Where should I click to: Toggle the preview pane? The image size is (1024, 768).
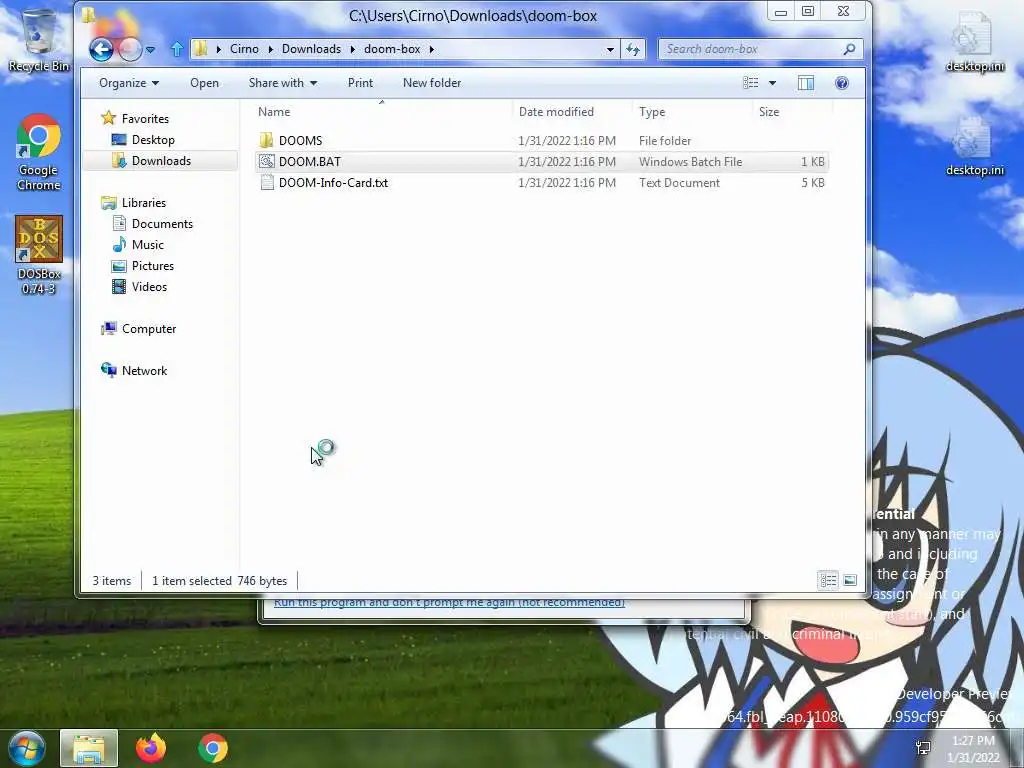(806, 83)
